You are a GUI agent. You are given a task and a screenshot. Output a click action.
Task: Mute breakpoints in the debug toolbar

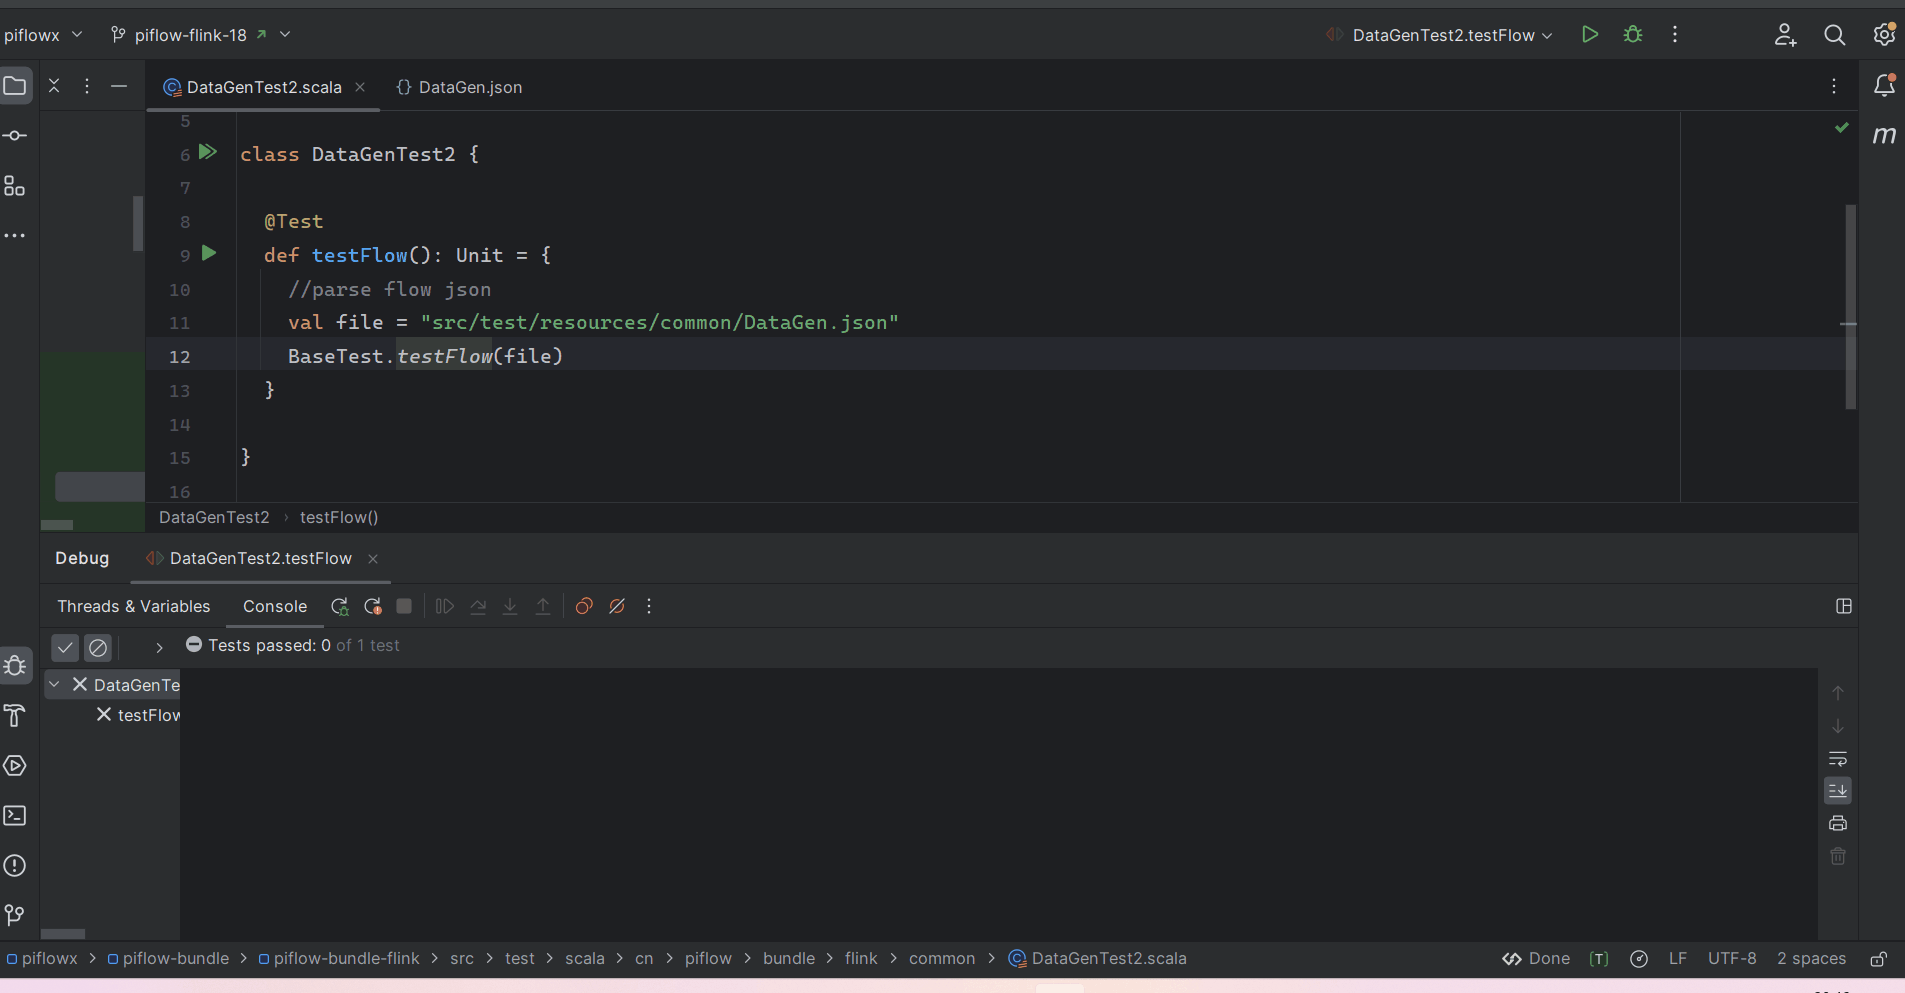point(617,606)
